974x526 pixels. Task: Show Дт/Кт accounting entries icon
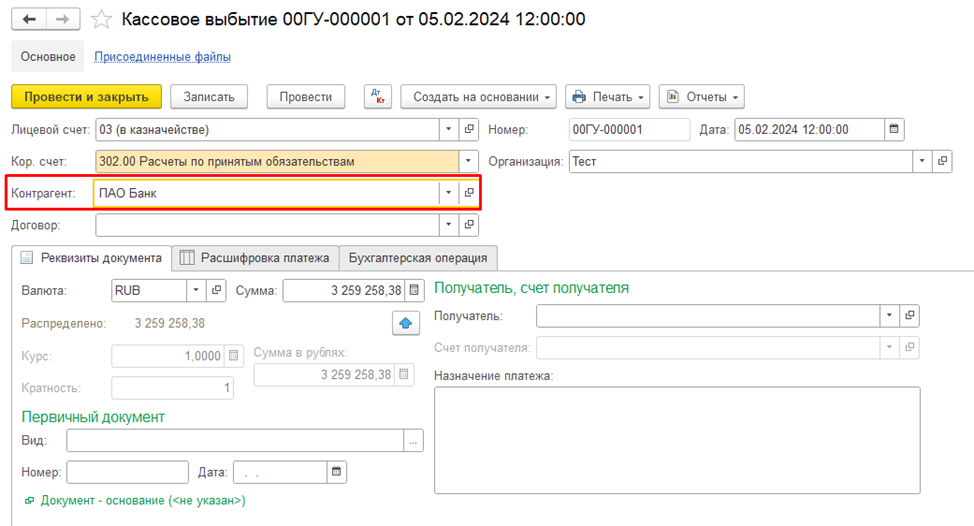pyautogui.click(x=378, y=97)
